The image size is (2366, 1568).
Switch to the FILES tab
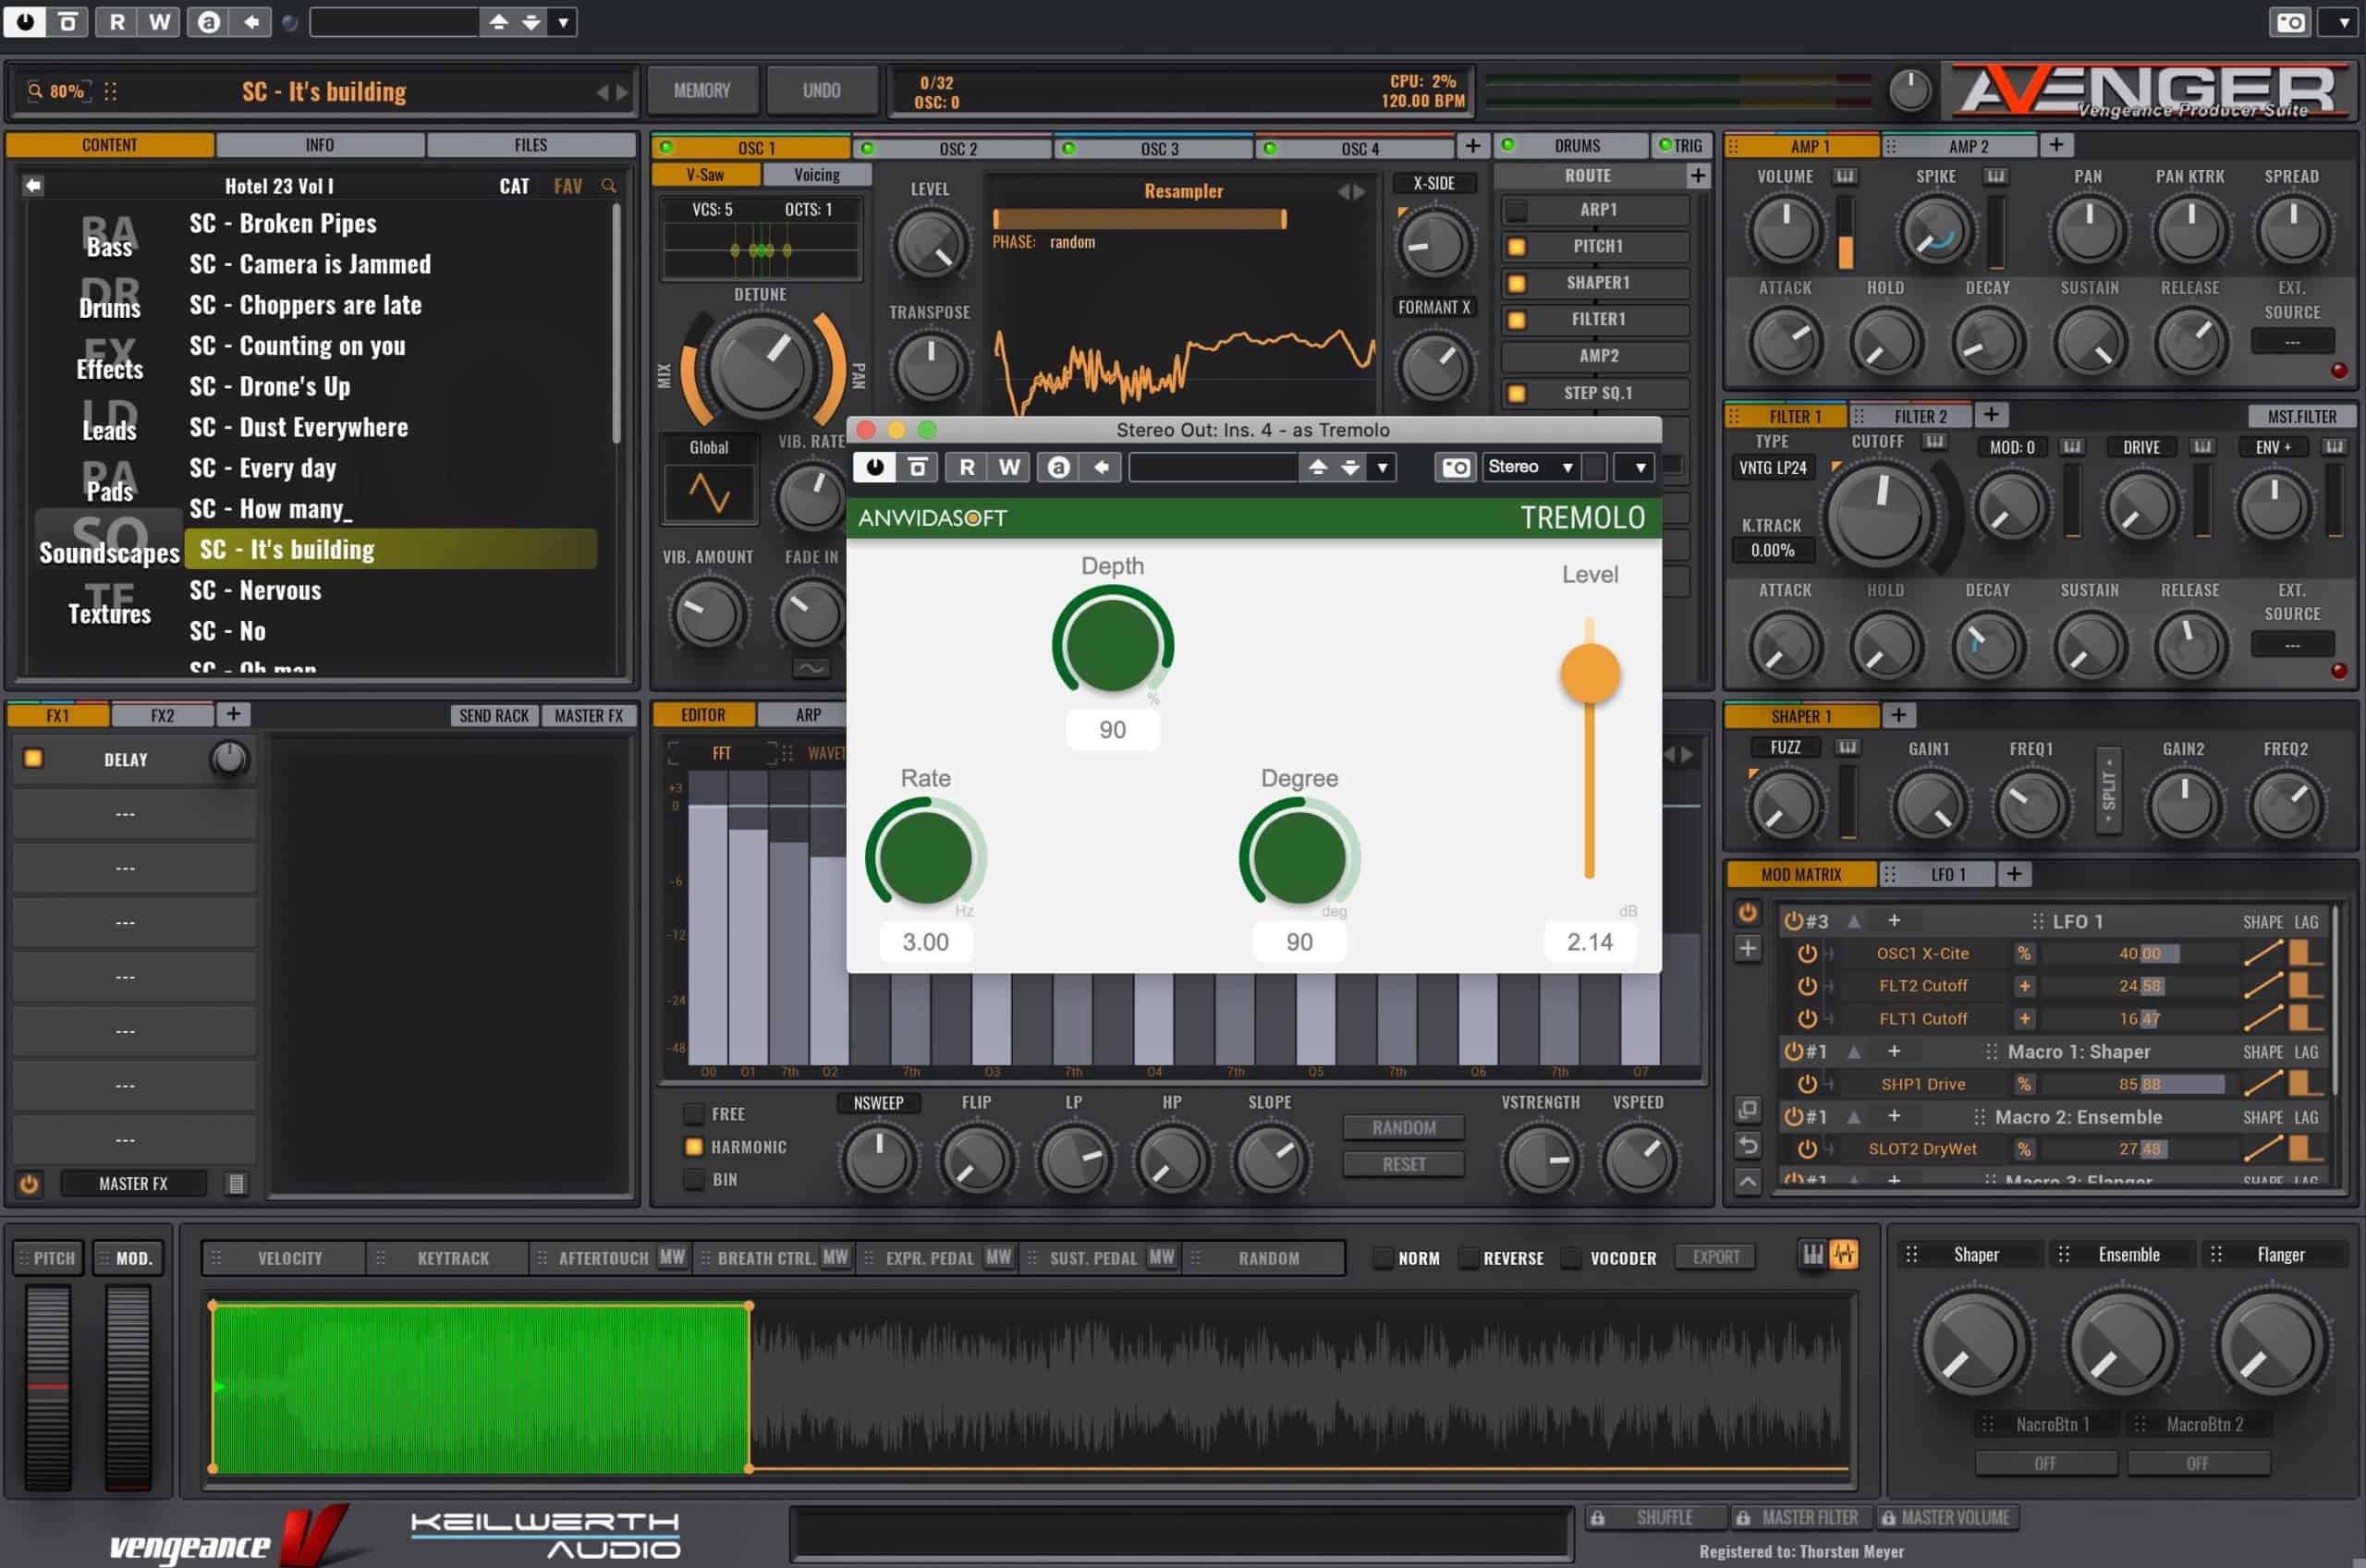pyautogui.click(x=531, y=145)
